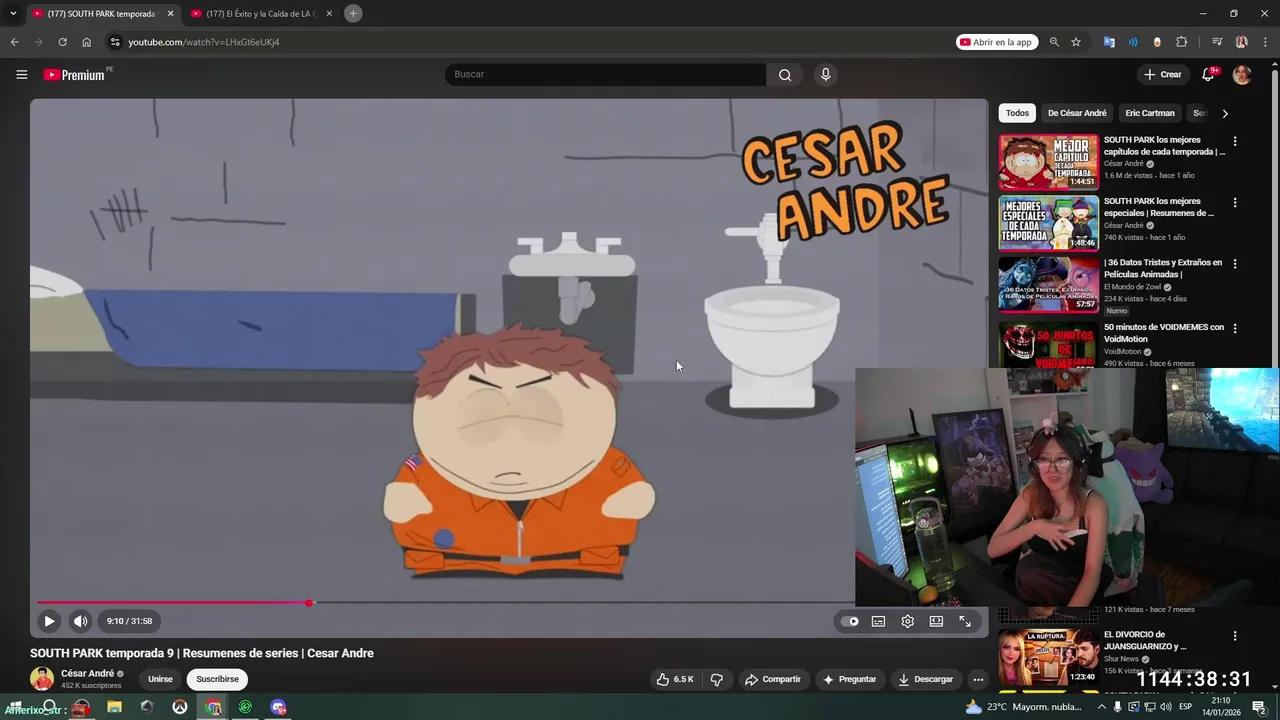The height and width of the screenshot is (720, 1280).
Task: Click Abrir en la app button
Action: (x=996, y=42)
